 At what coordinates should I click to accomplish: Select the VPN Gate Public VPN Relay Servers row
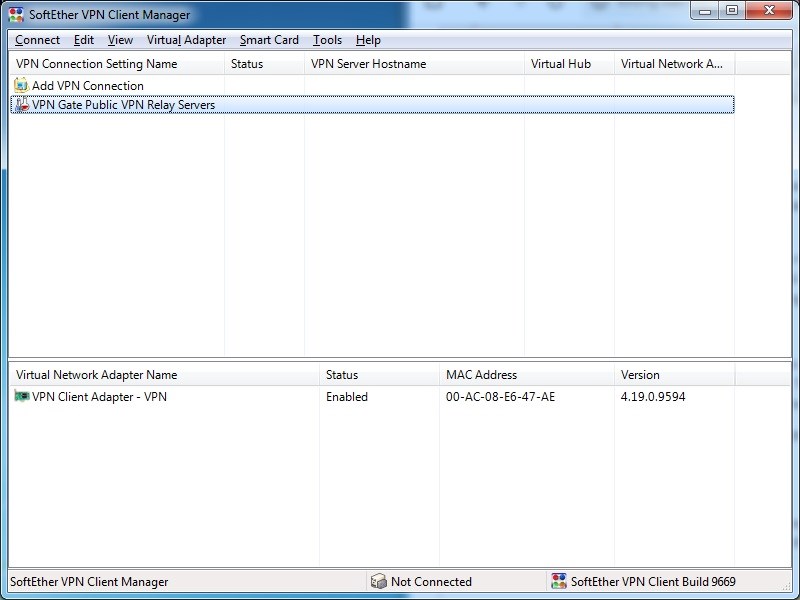point(123,105)
